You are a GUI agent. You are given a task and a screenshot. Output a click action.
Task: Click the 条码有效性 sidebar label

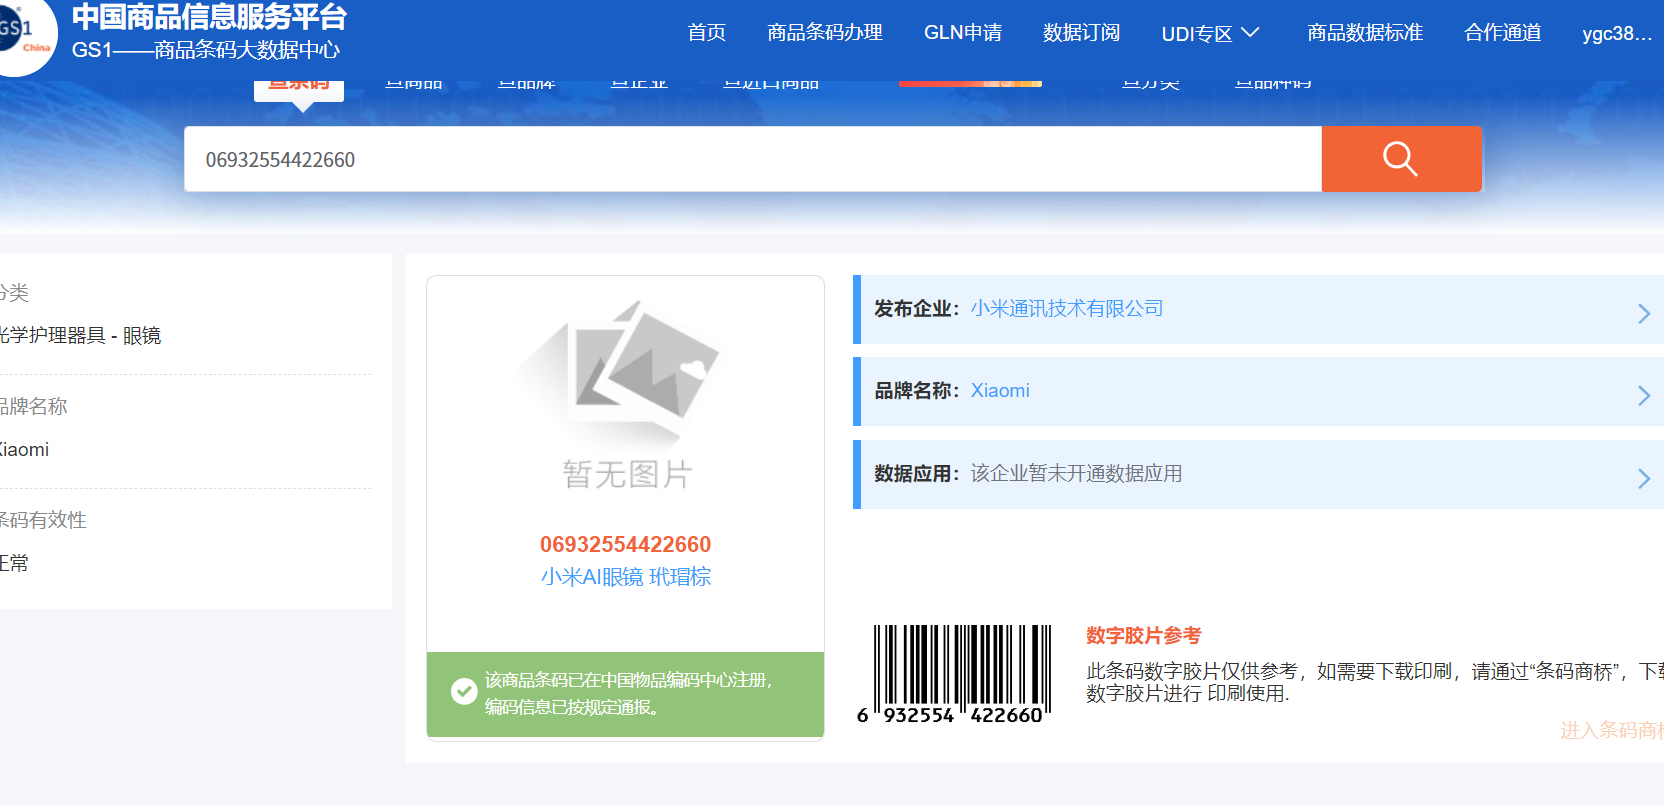43,520
